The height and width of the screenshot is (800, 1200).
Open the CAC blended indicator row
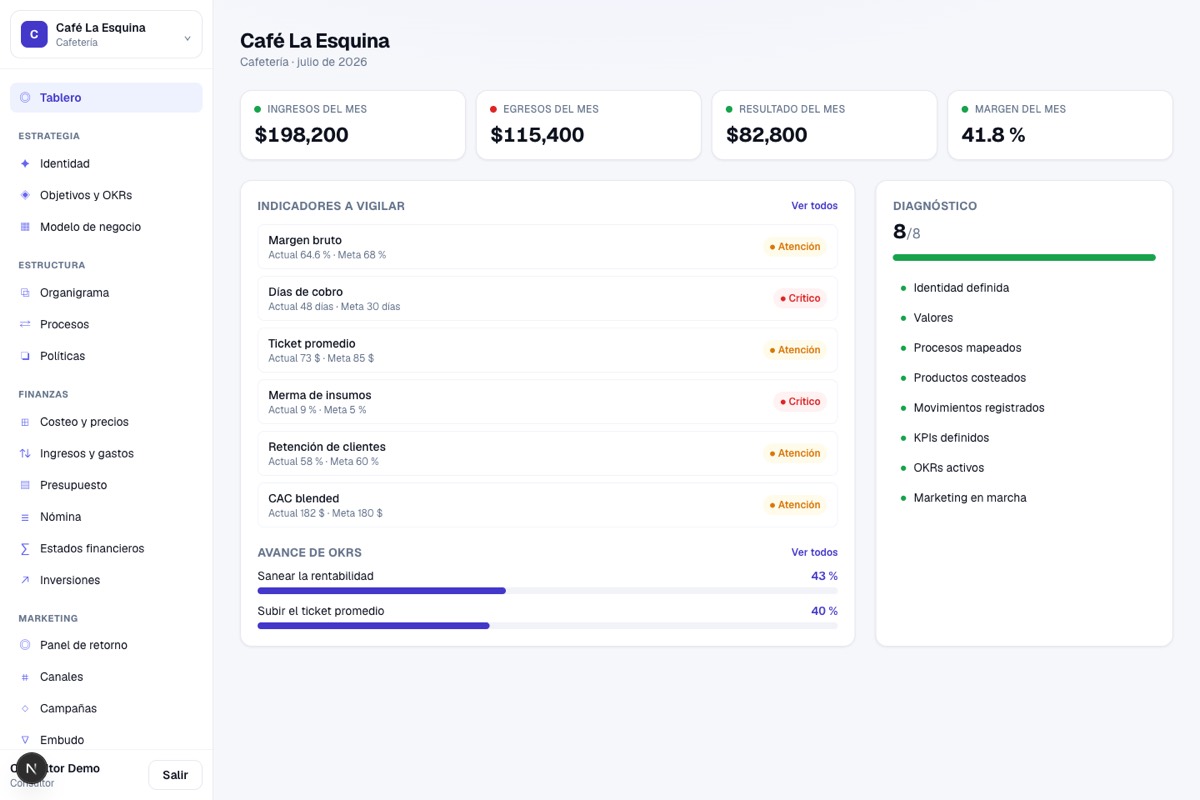[548, 505]
